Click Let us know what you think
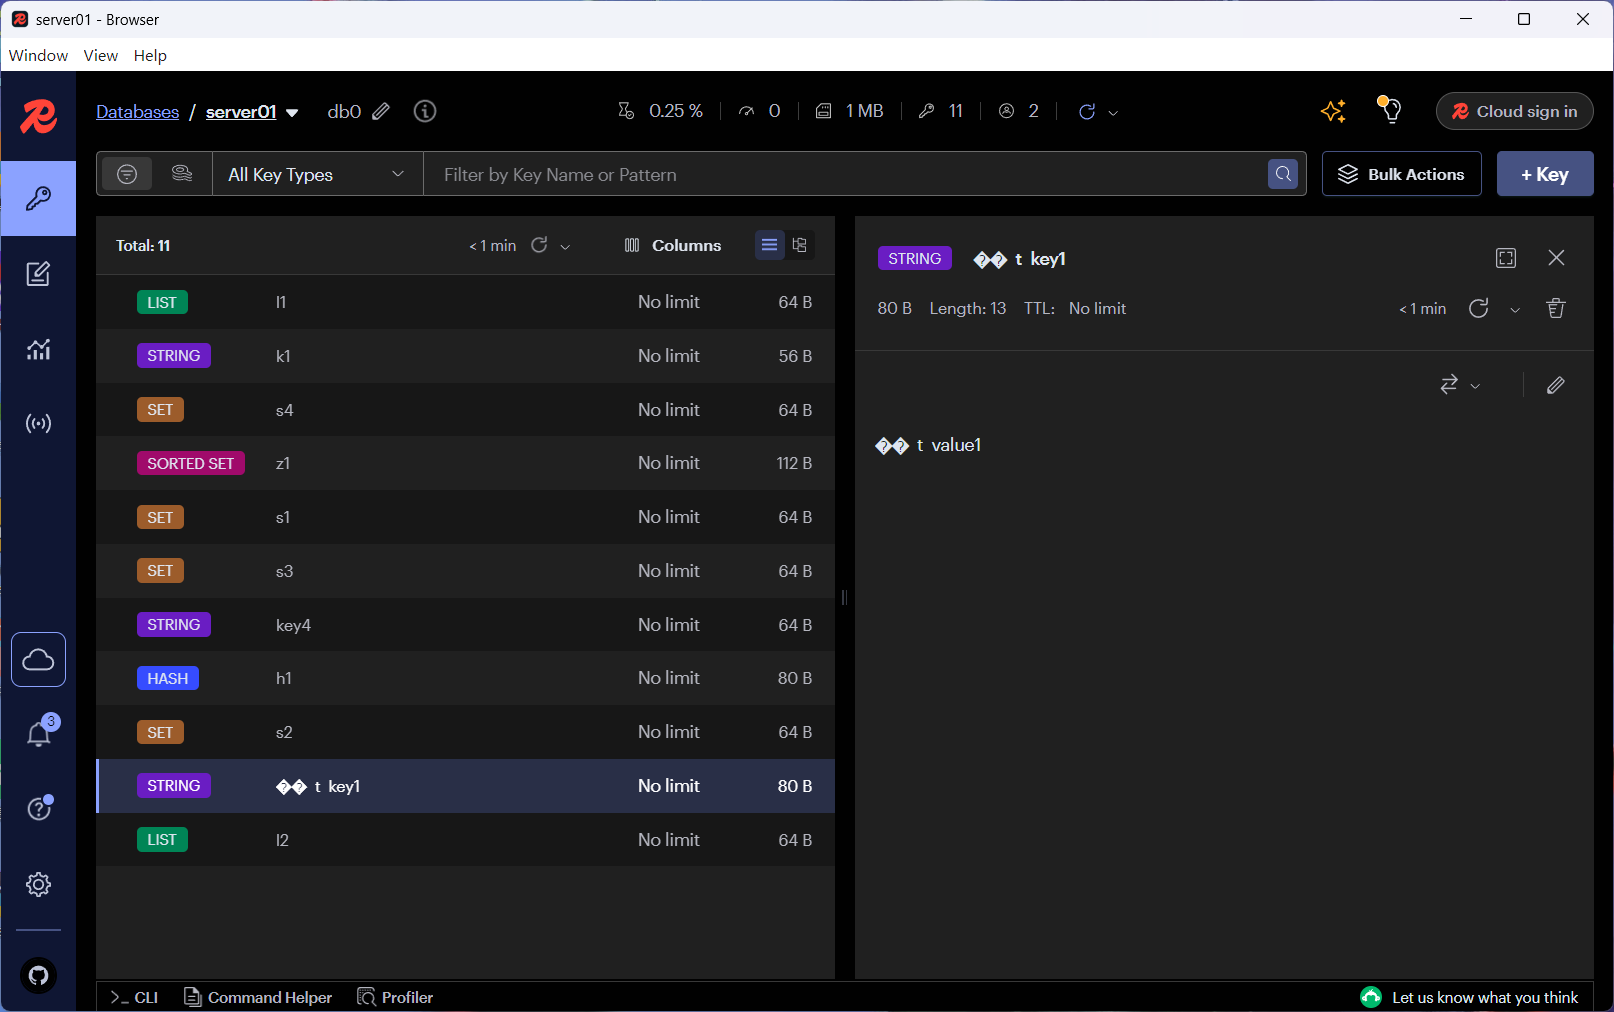 [1470, 997]
